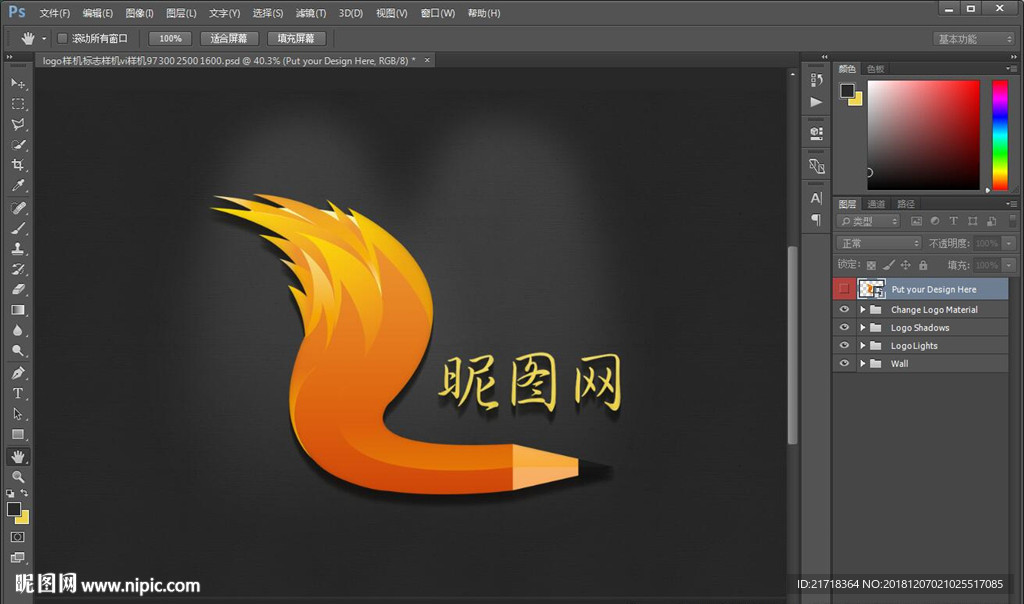1024x604 pixels.
Task: Toggle Quick Mask mode icon
Action: (x=18, y=537)
